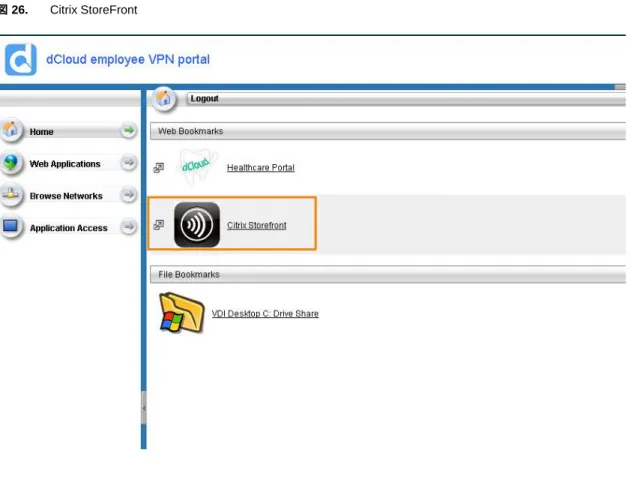Click the Logout button

coord(204,99)
